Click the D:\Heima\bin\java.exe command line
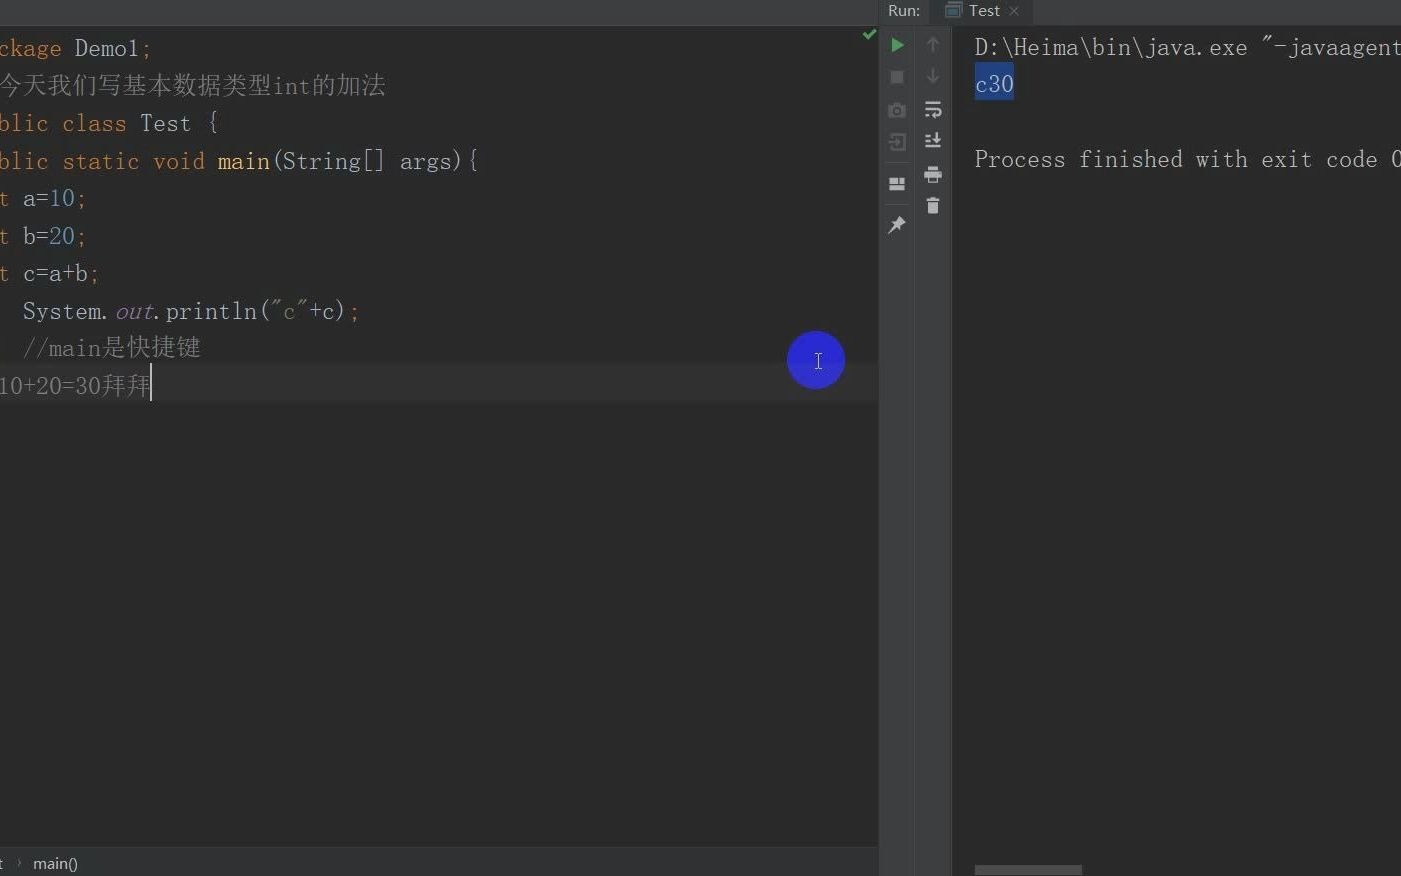The height and width of the screenshot is (876, 1401). [x=1187, y=47]
